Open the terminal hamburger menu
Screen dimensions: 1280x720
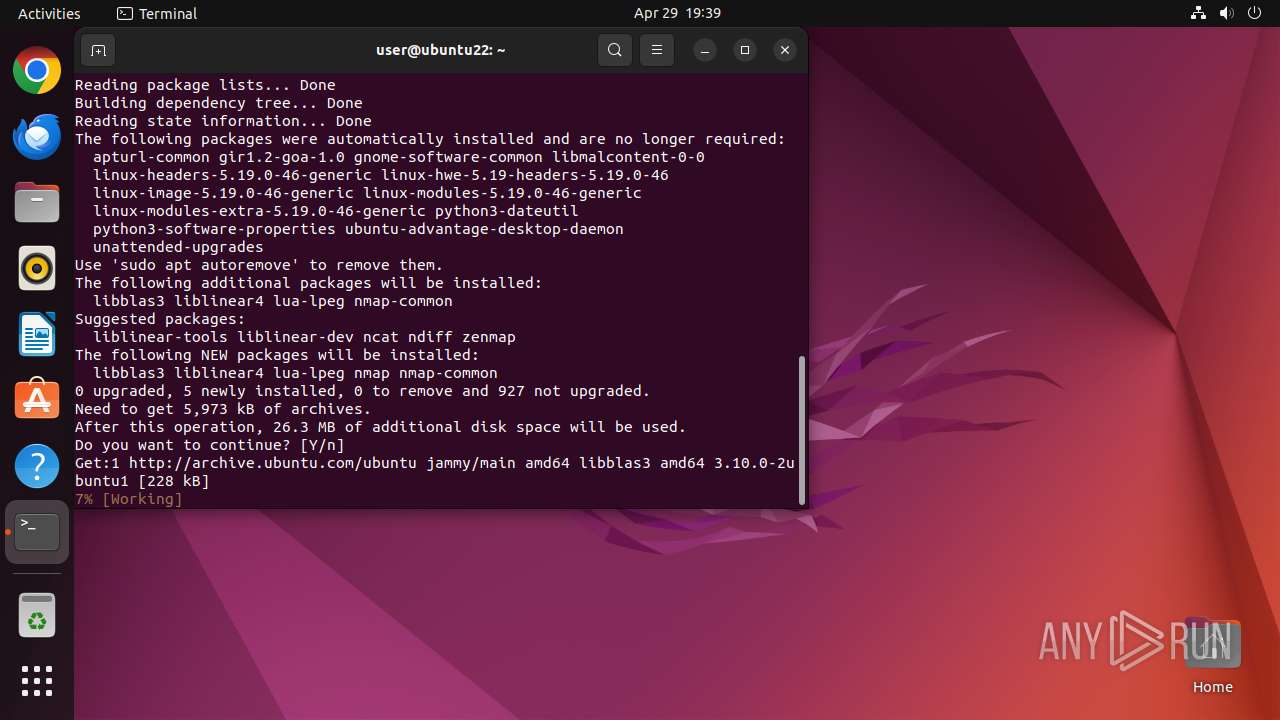click(x=657, y=50)
